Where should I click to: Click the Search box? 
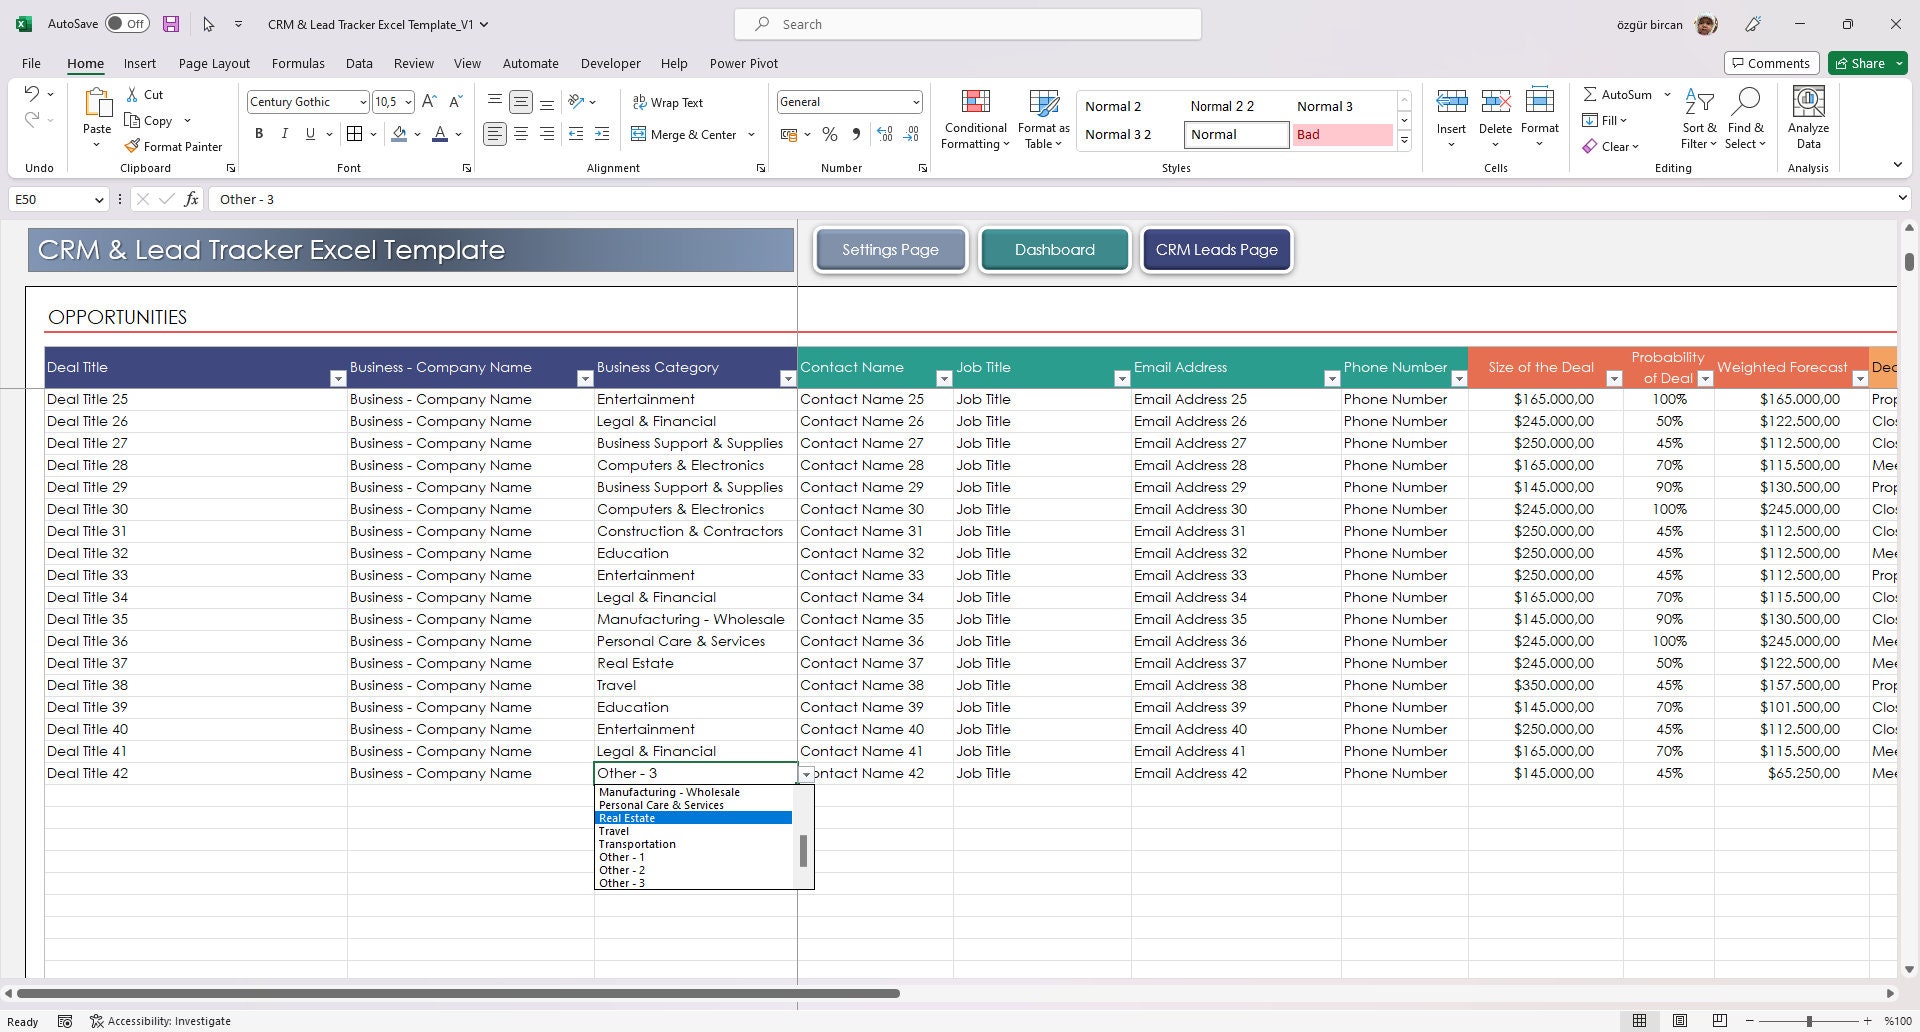pos(968,24)
